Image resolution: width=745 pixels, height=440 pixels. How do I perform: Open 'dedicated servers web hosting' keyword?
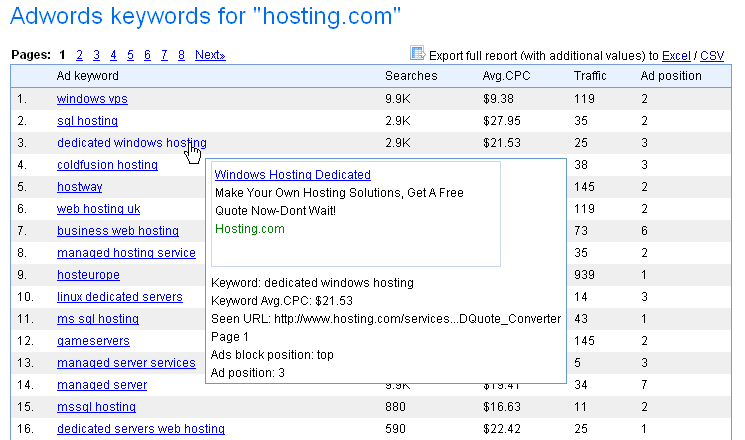(140, 429)
